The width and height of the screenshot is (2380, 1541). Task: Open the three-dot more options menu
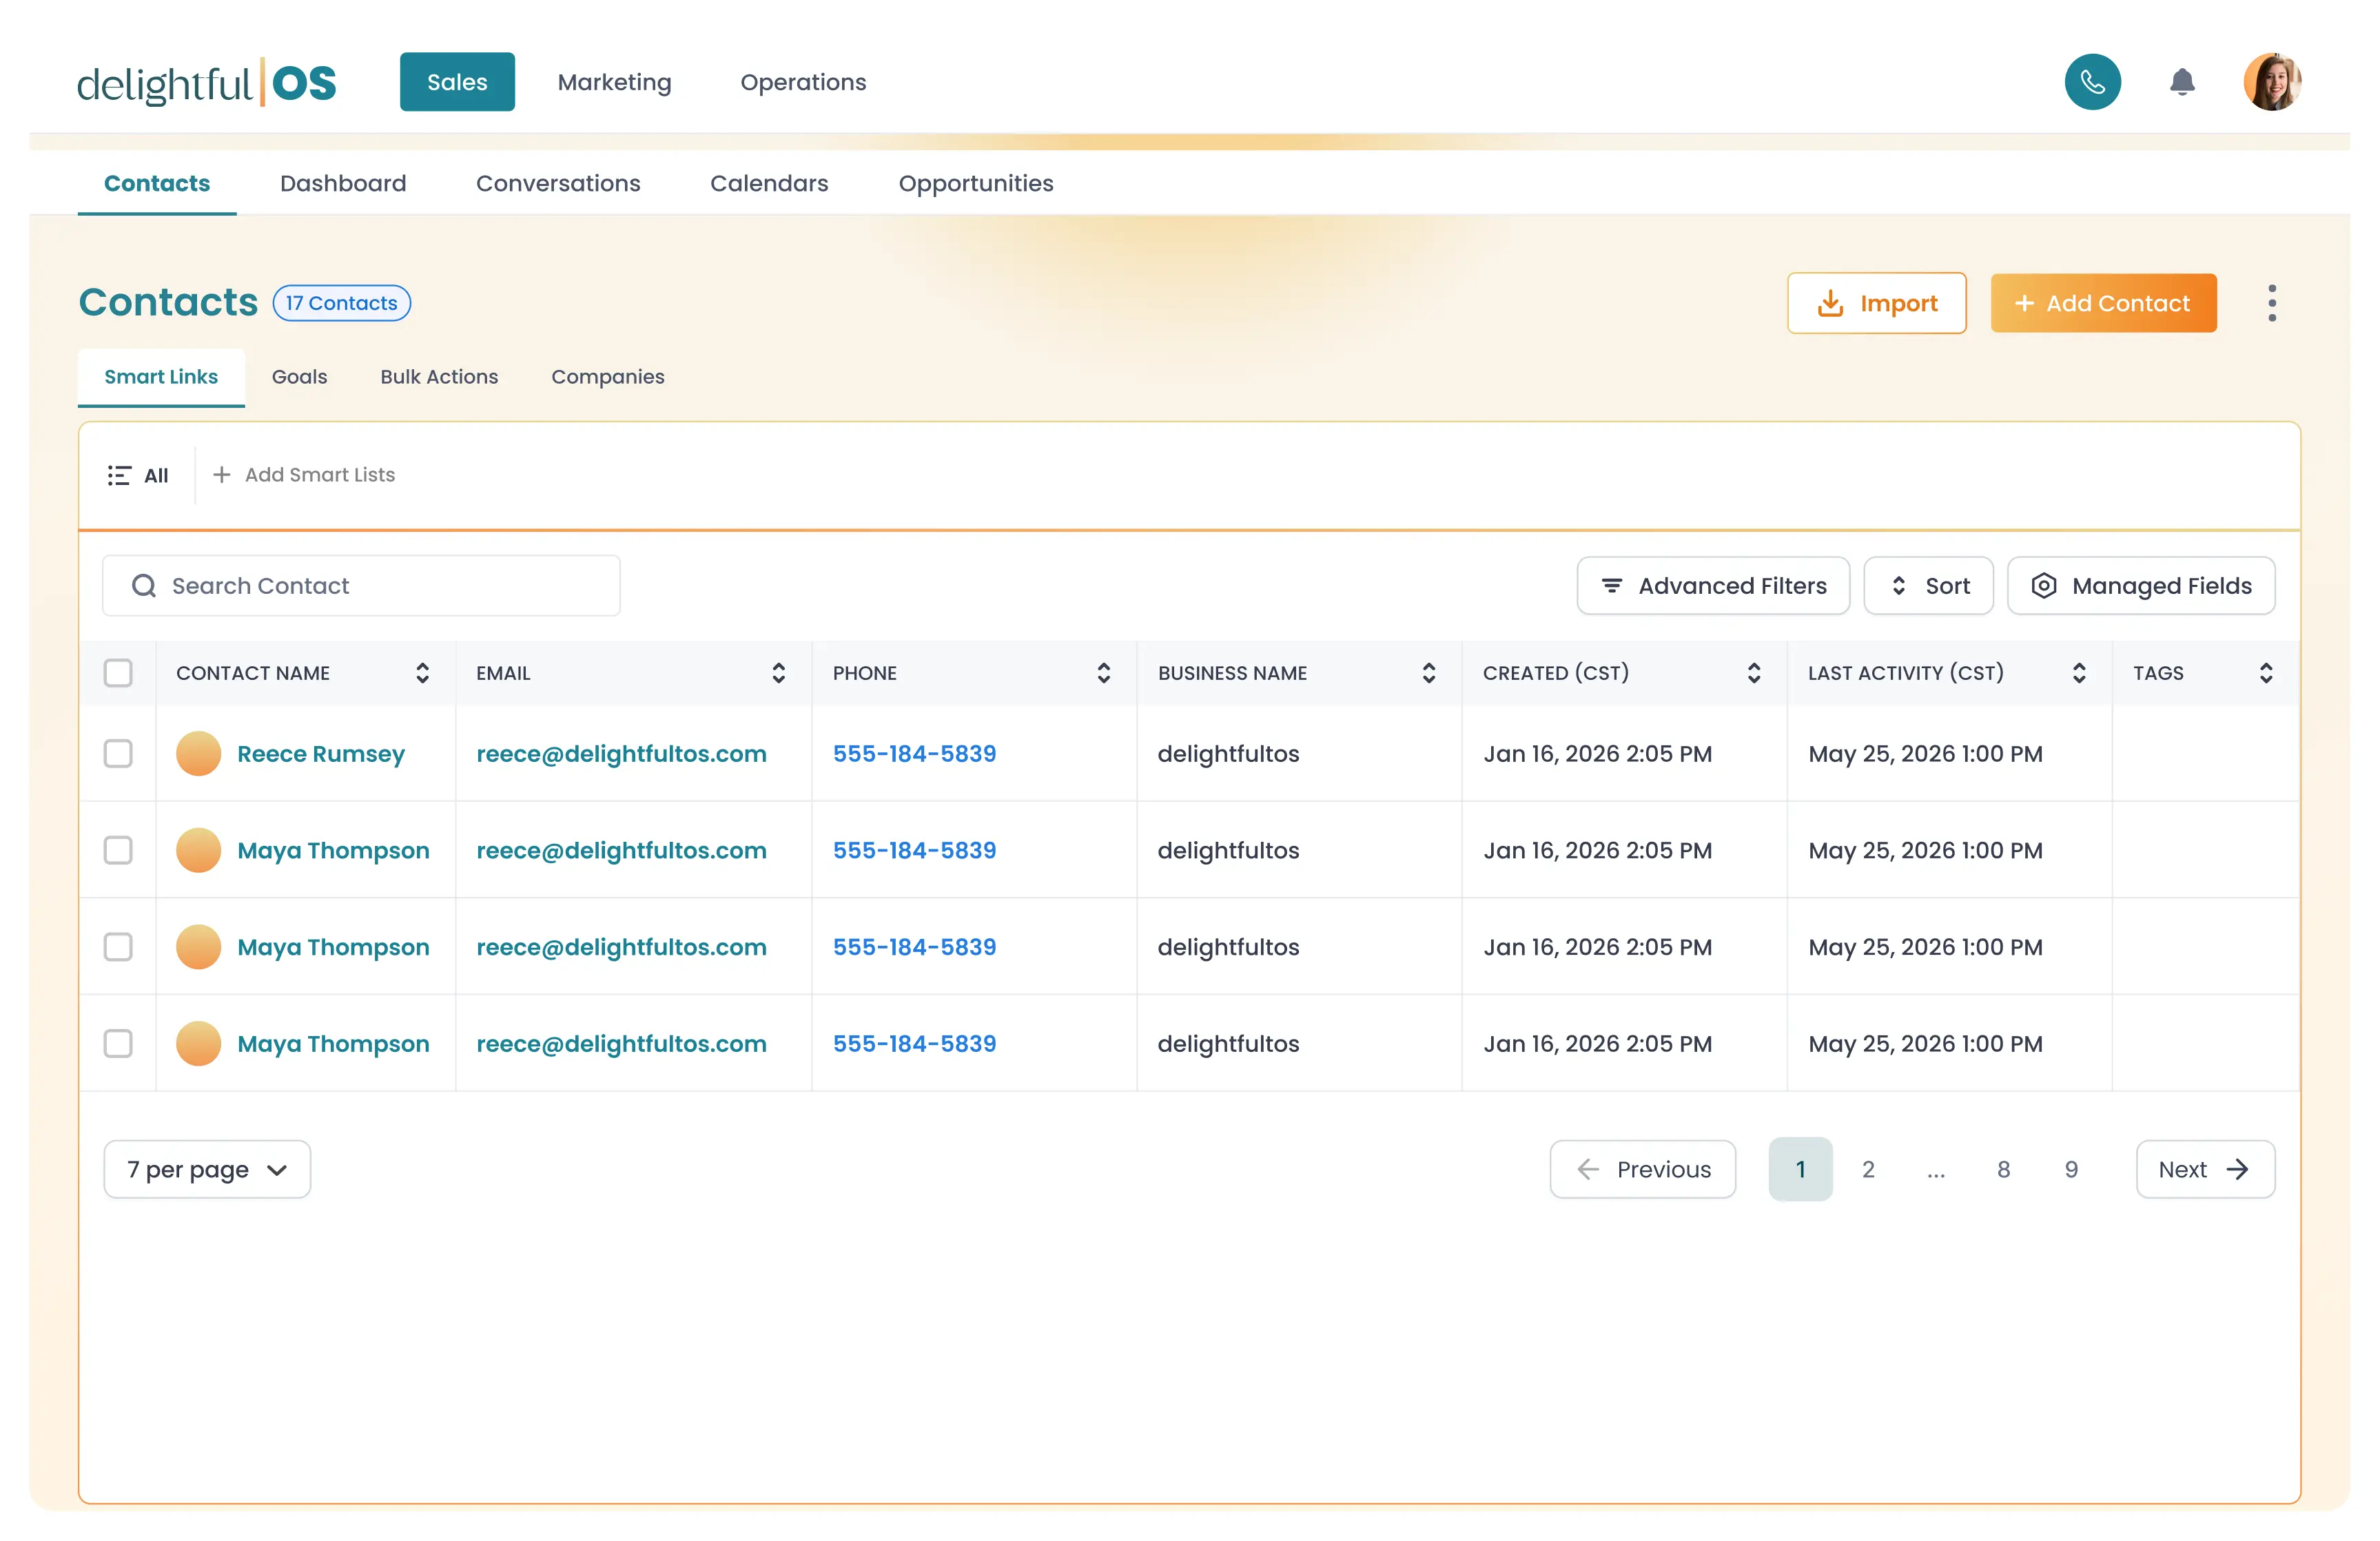[2272, 303]
